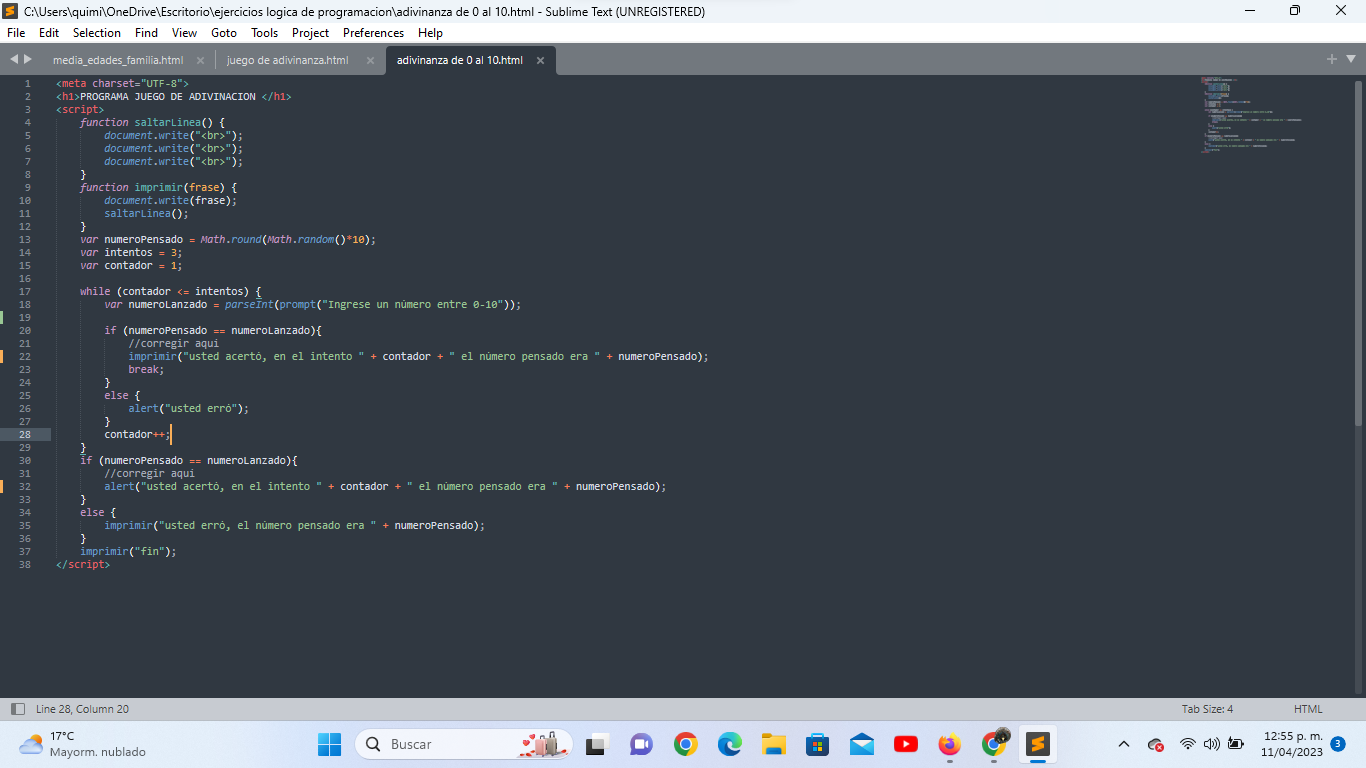The width and height of the screenshot is (1366, 768).
Task: Open the Find menu
Action: [146, 33]
